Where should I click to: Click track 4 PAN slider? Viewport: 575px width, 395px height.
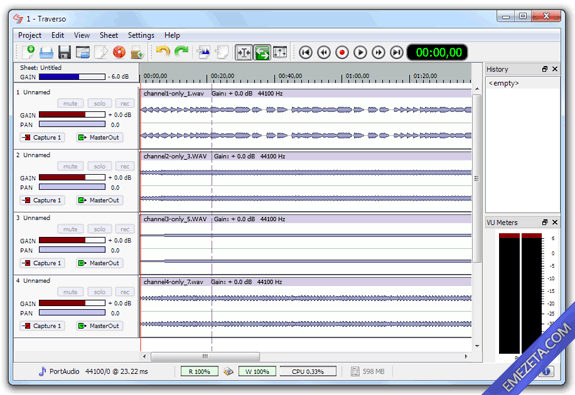click(x=72, y=313)
